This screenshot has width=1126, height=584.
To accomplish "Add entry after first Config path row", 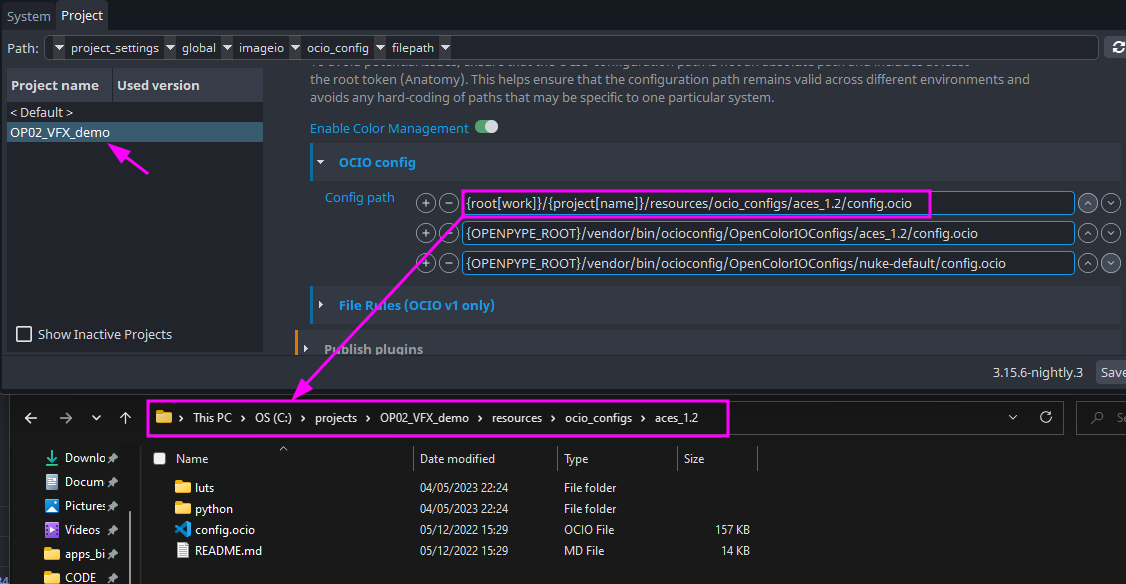I will (x=426, y=204).
